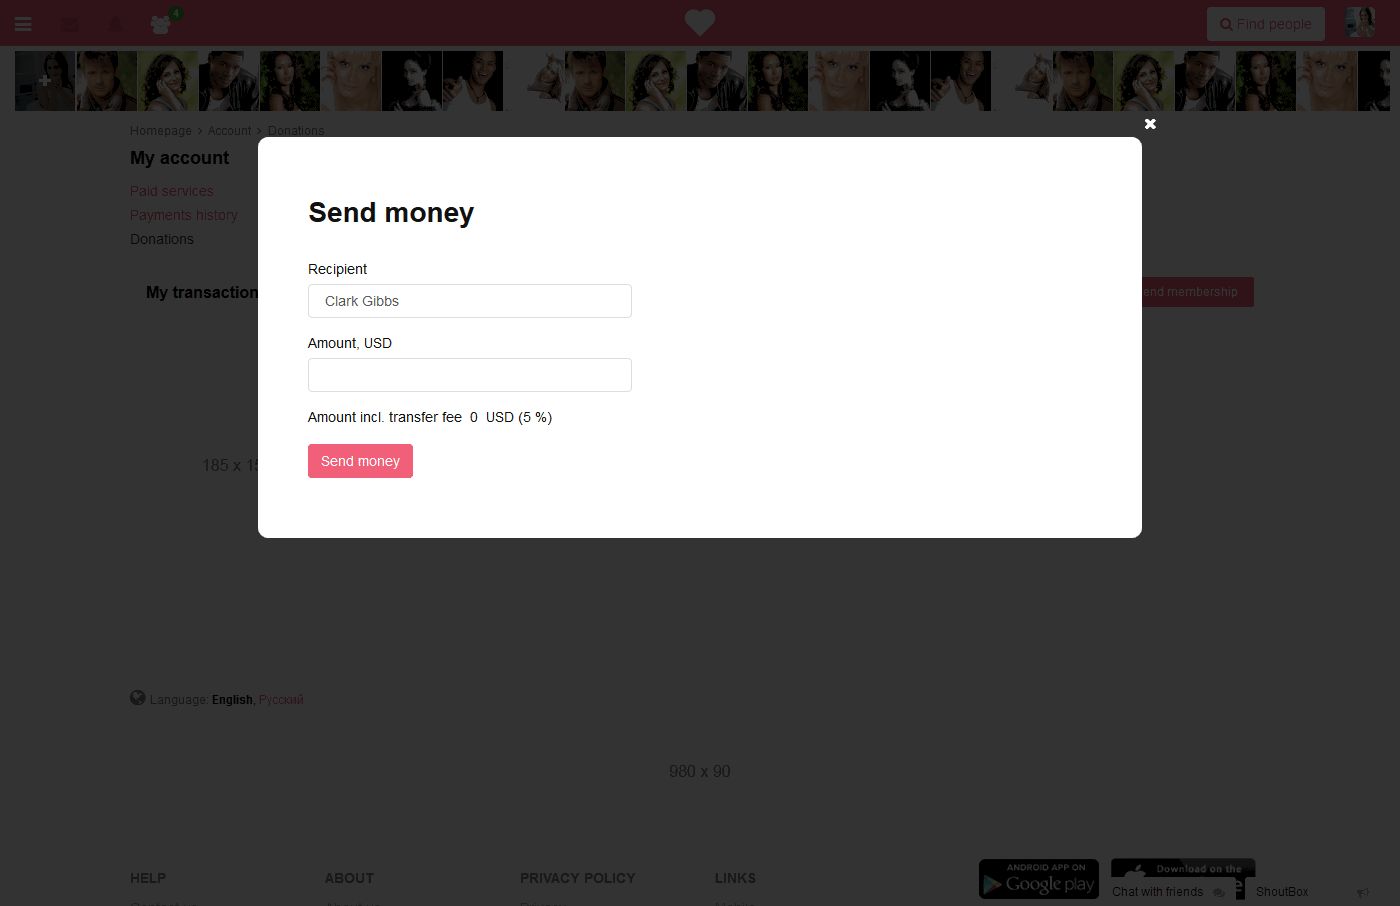Close the Send money dialog
The width and height of the screenshot is (1400, 906).
(x=1150, y=124)
